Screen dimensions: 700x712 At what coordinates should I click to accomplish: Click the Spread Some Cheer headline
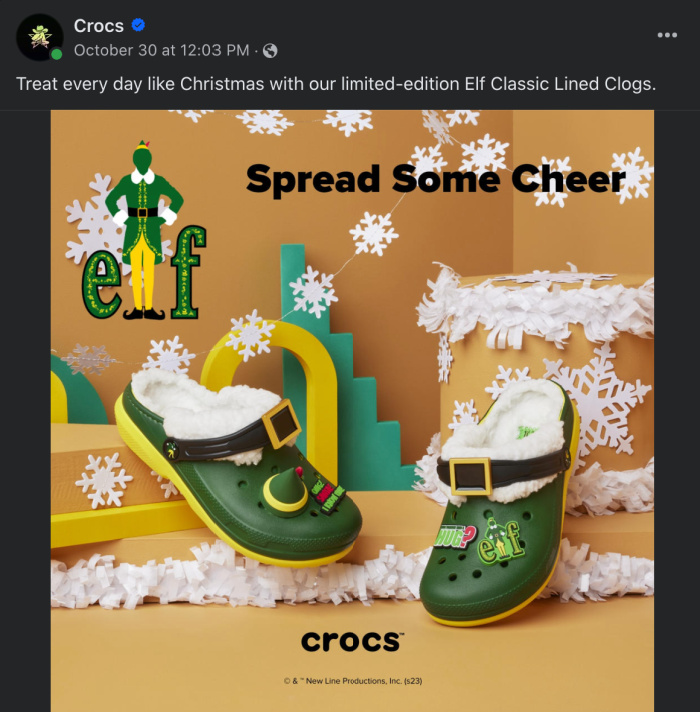tap(436, 179)
